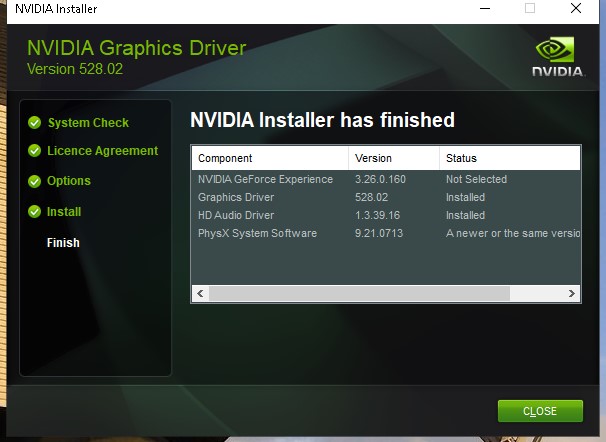Select the NVIDIA GeForce Experience row
This screenshot has height=442, width=606.
point(386,179)
